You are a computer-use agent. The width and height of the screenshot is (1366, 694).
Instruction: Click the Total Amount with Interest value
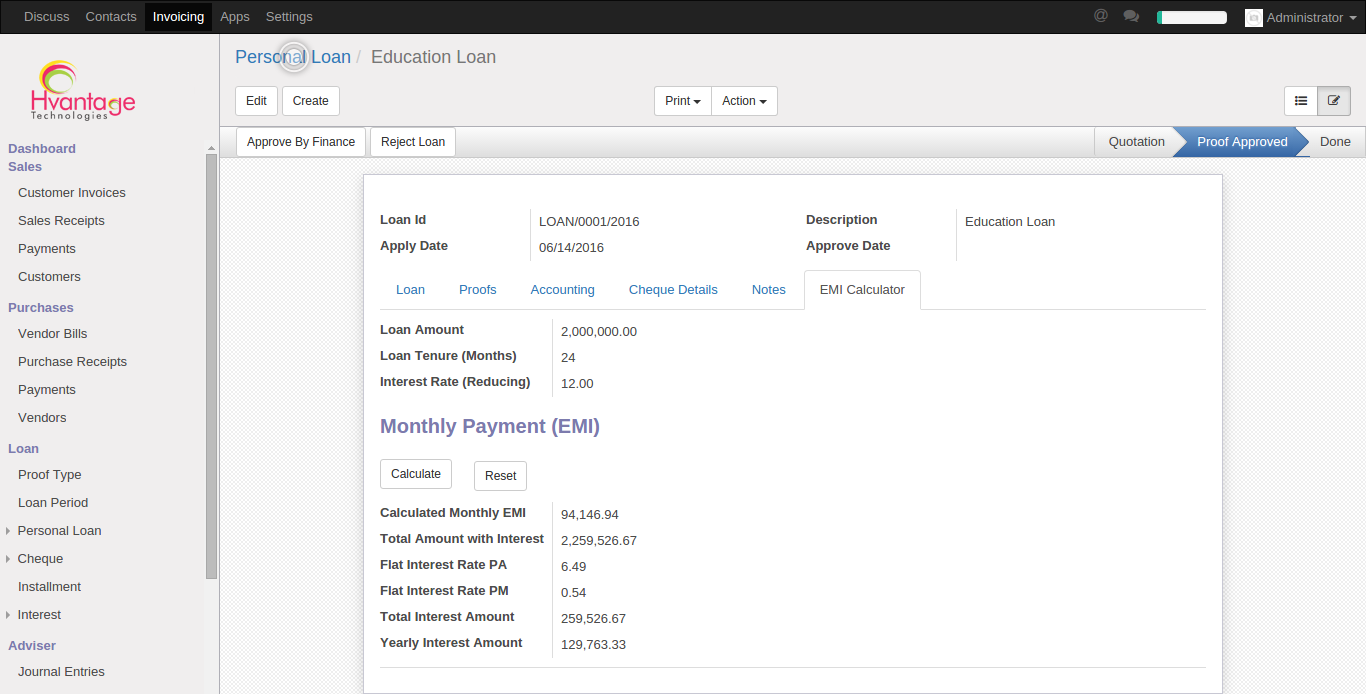599,541
